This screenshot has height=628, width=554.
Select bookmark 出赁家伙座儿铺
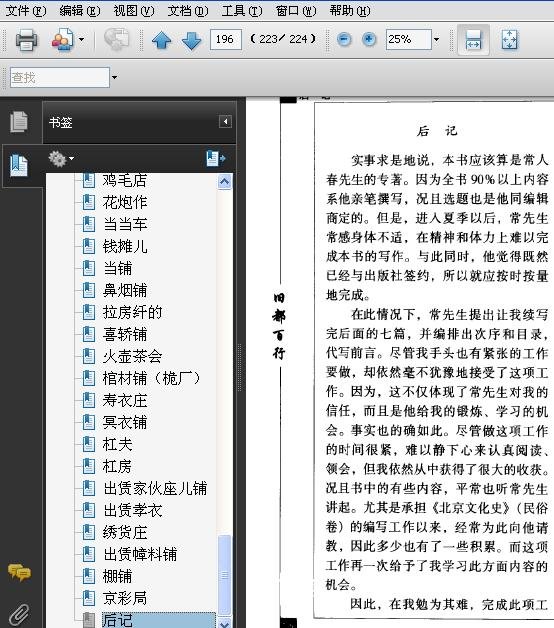coord(155,489)
